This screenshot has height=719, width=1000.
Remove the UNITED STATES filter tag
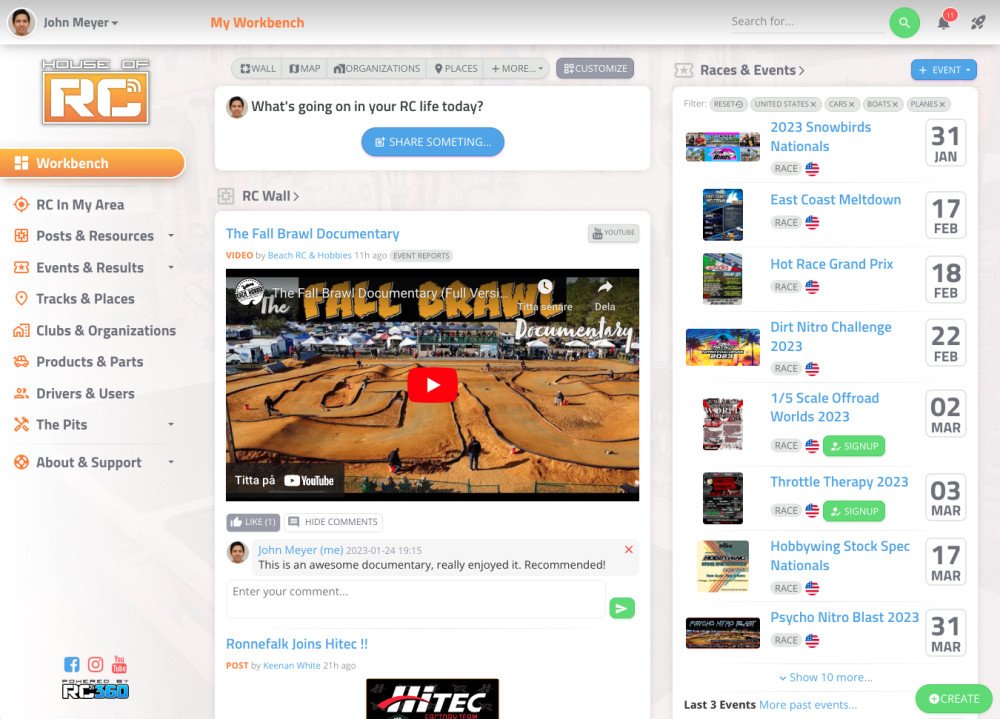click(x=813, y=104)
